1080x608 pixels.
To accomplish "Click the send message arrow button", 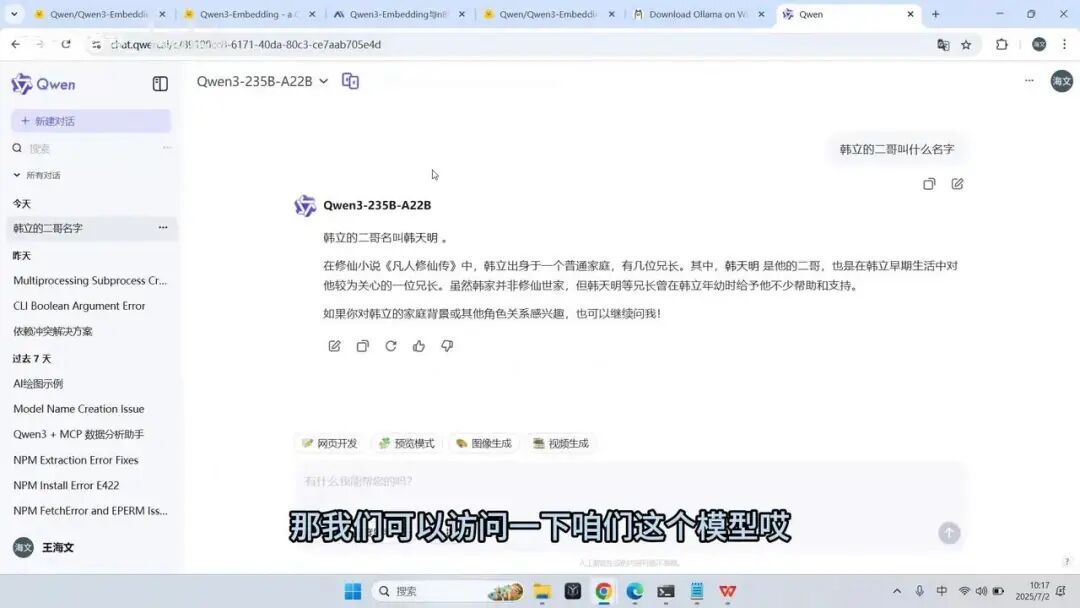I will click(949, 533).
